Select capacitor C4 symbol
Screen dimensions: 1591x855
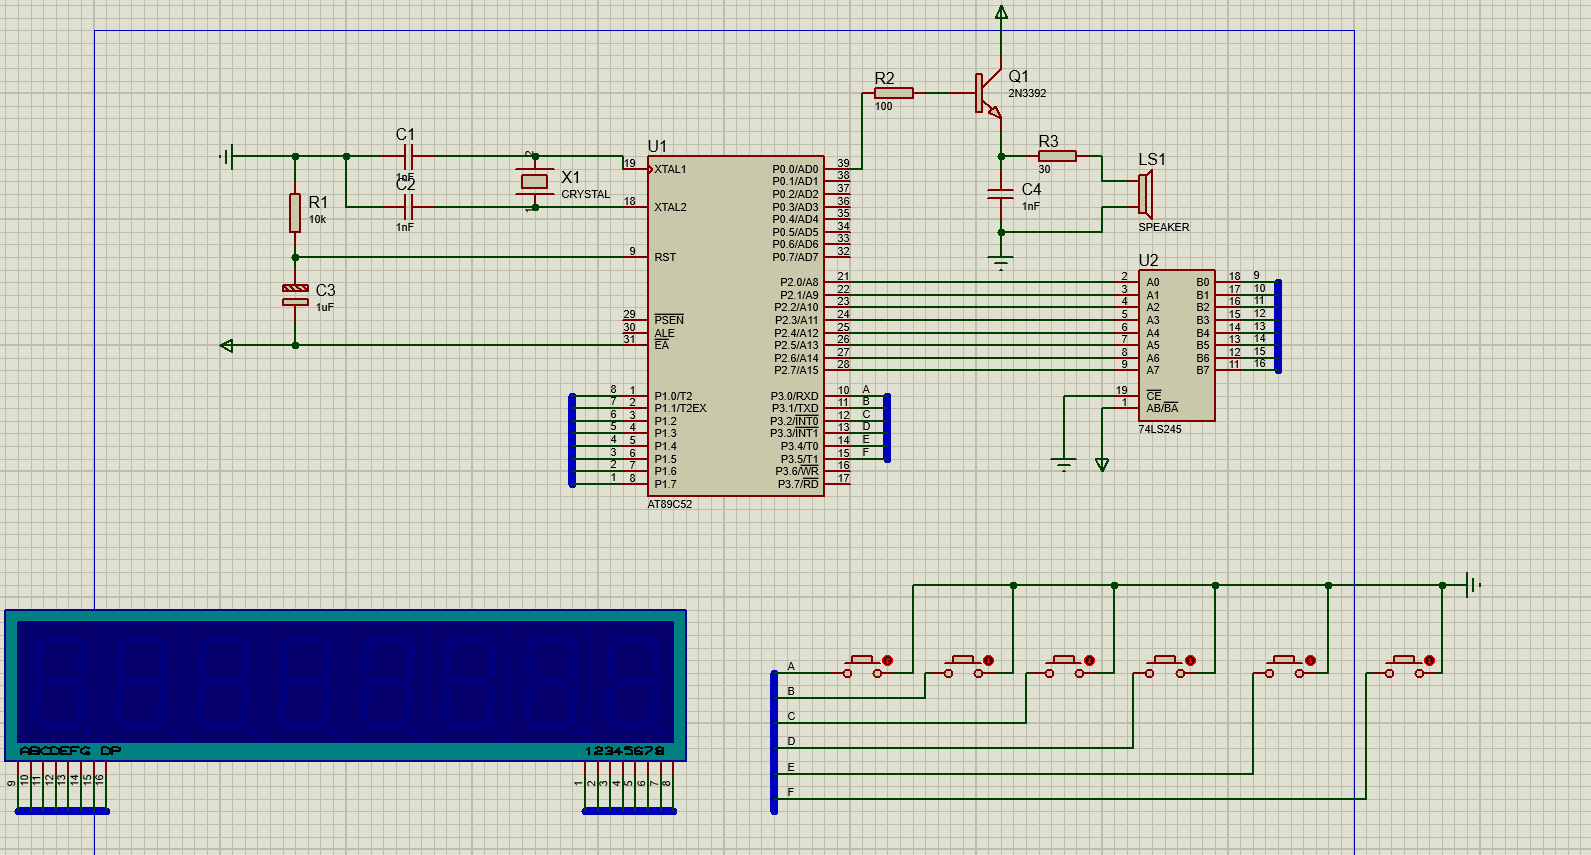click(1001, 193)
